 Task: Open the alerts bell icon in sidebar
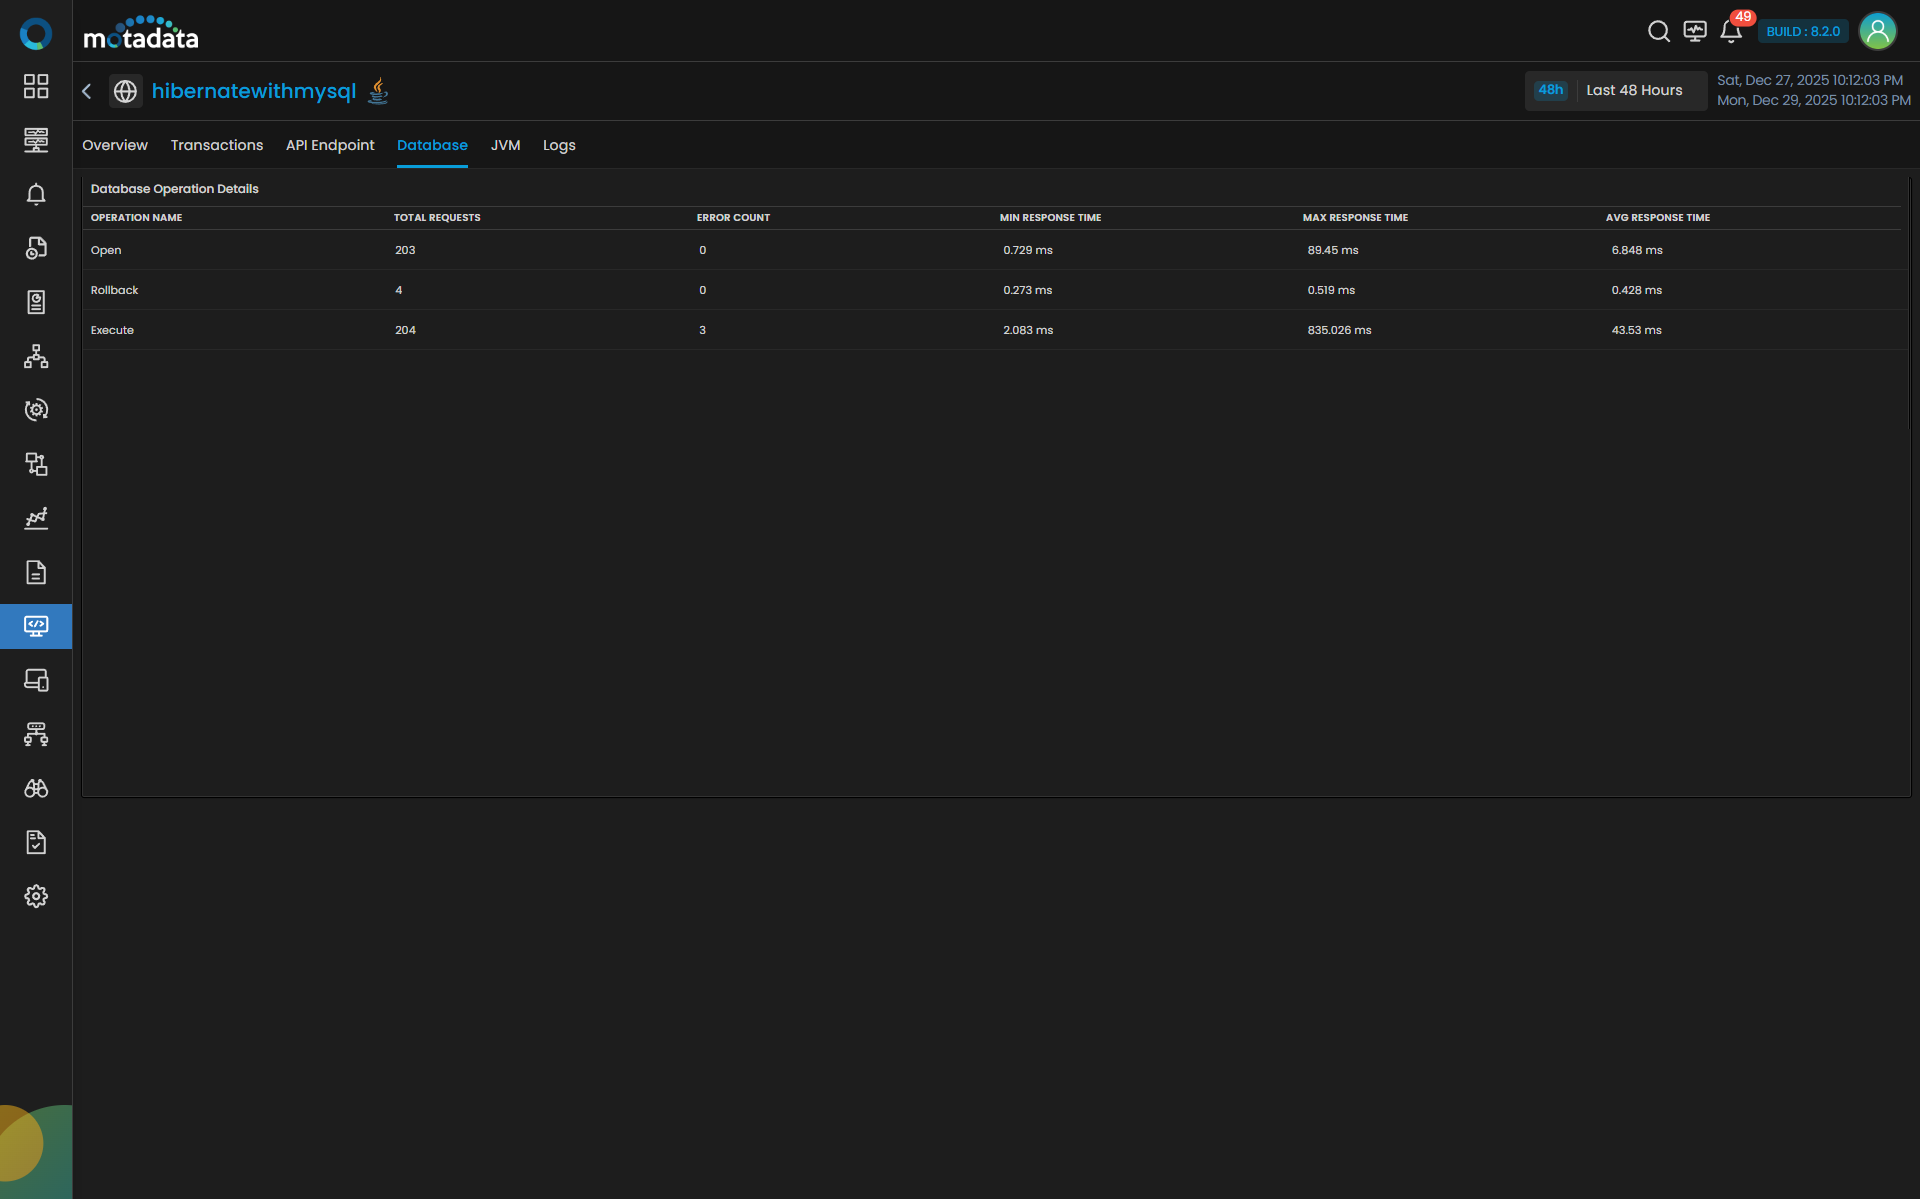pyautogui.click(x=36, y=194)
